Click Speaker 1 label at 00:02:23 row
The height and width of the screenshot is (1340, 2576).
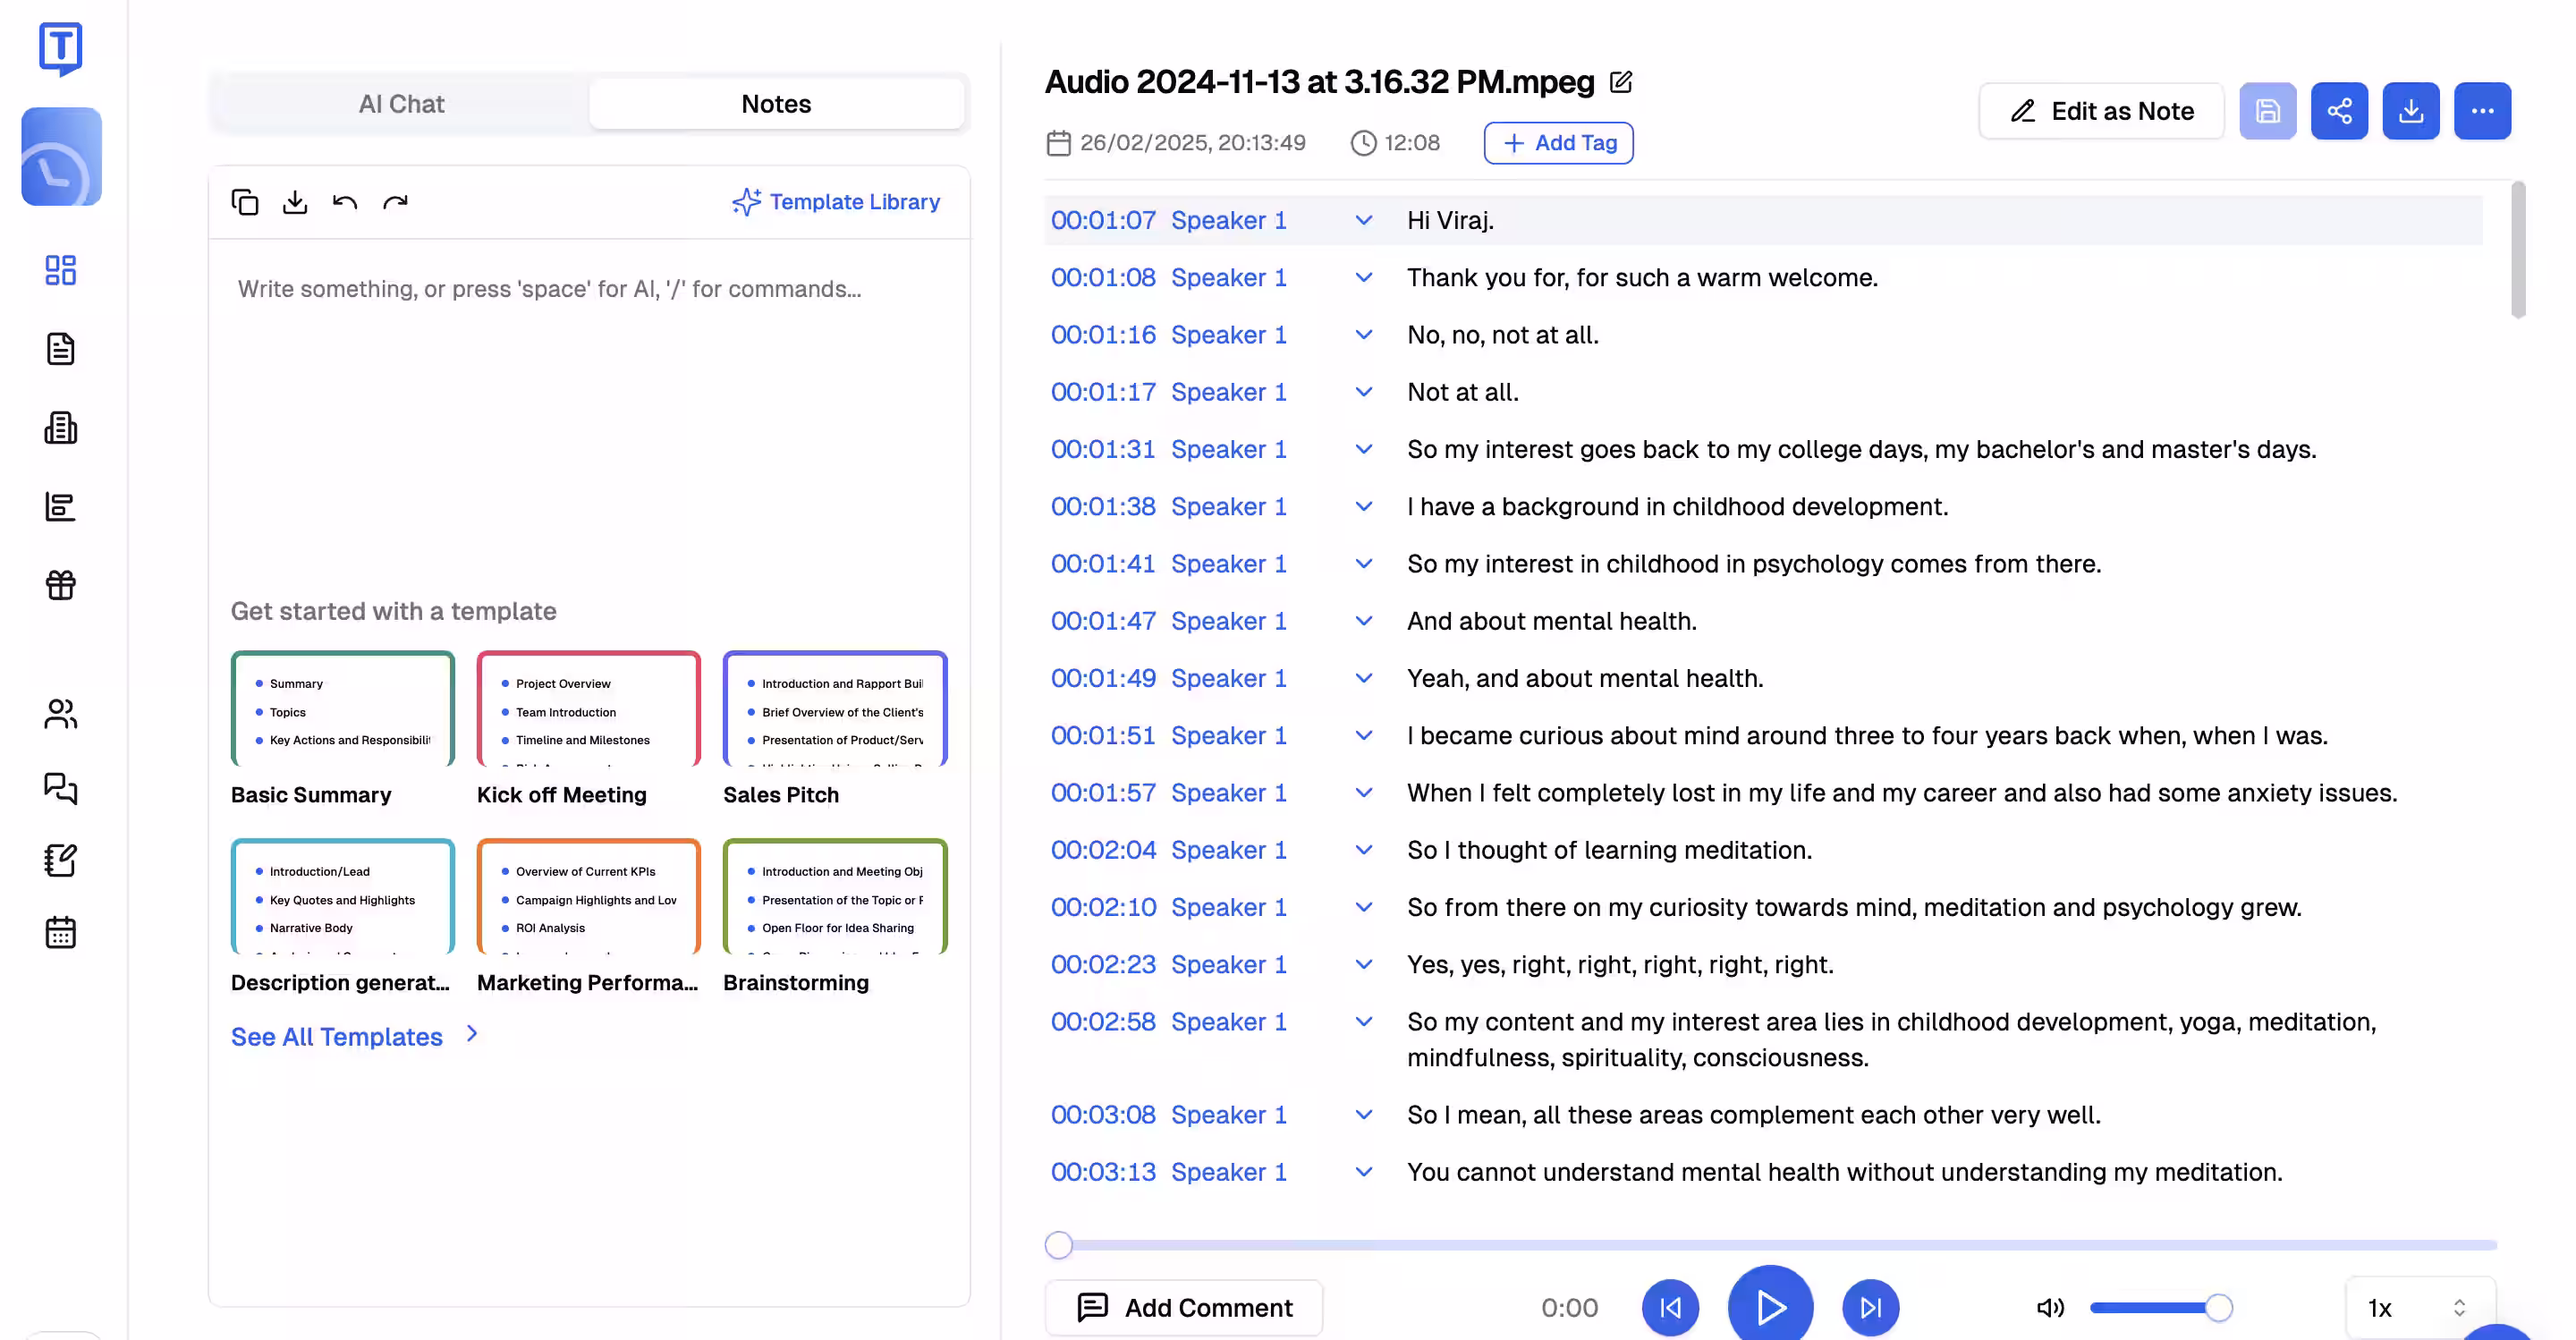coord(1229,965)
